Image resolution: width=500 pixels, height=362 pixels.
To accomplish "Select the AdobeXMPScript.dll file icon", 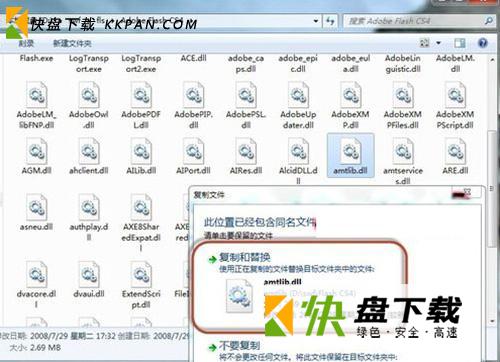I will pos(455,95).
